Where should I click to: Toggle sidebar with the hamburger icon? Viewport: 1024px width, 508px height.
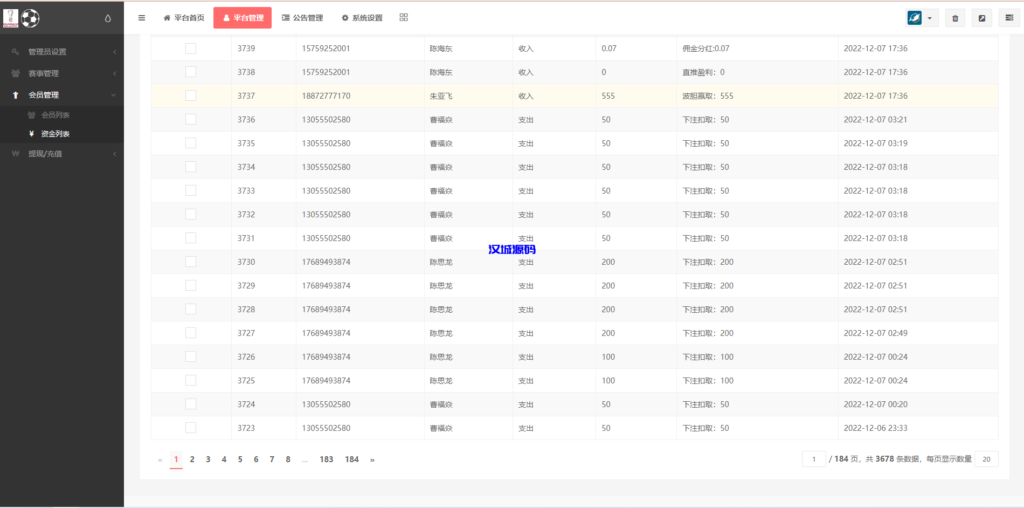[142, 18]
